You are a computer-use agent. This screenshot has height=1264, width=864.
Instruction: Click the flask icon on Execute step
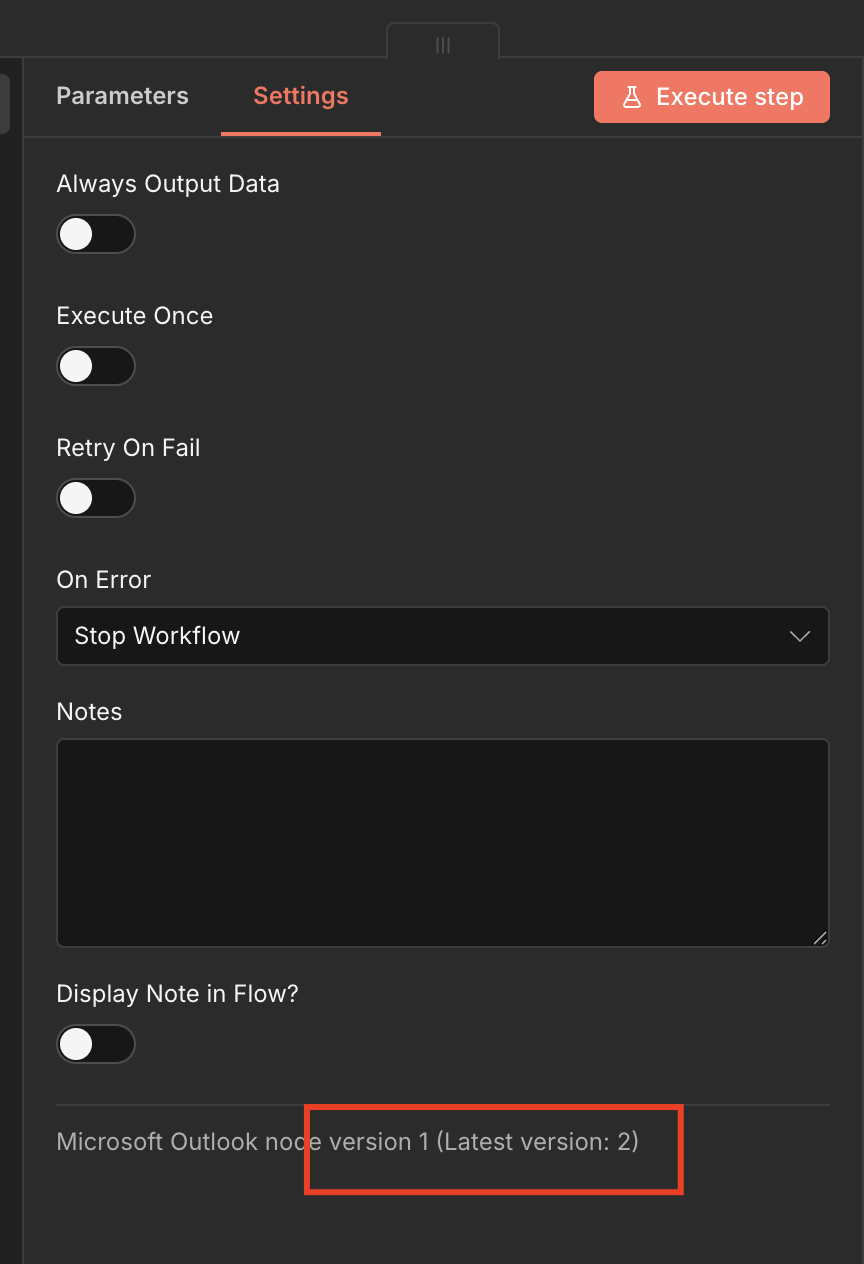click(x=631, y=97)
